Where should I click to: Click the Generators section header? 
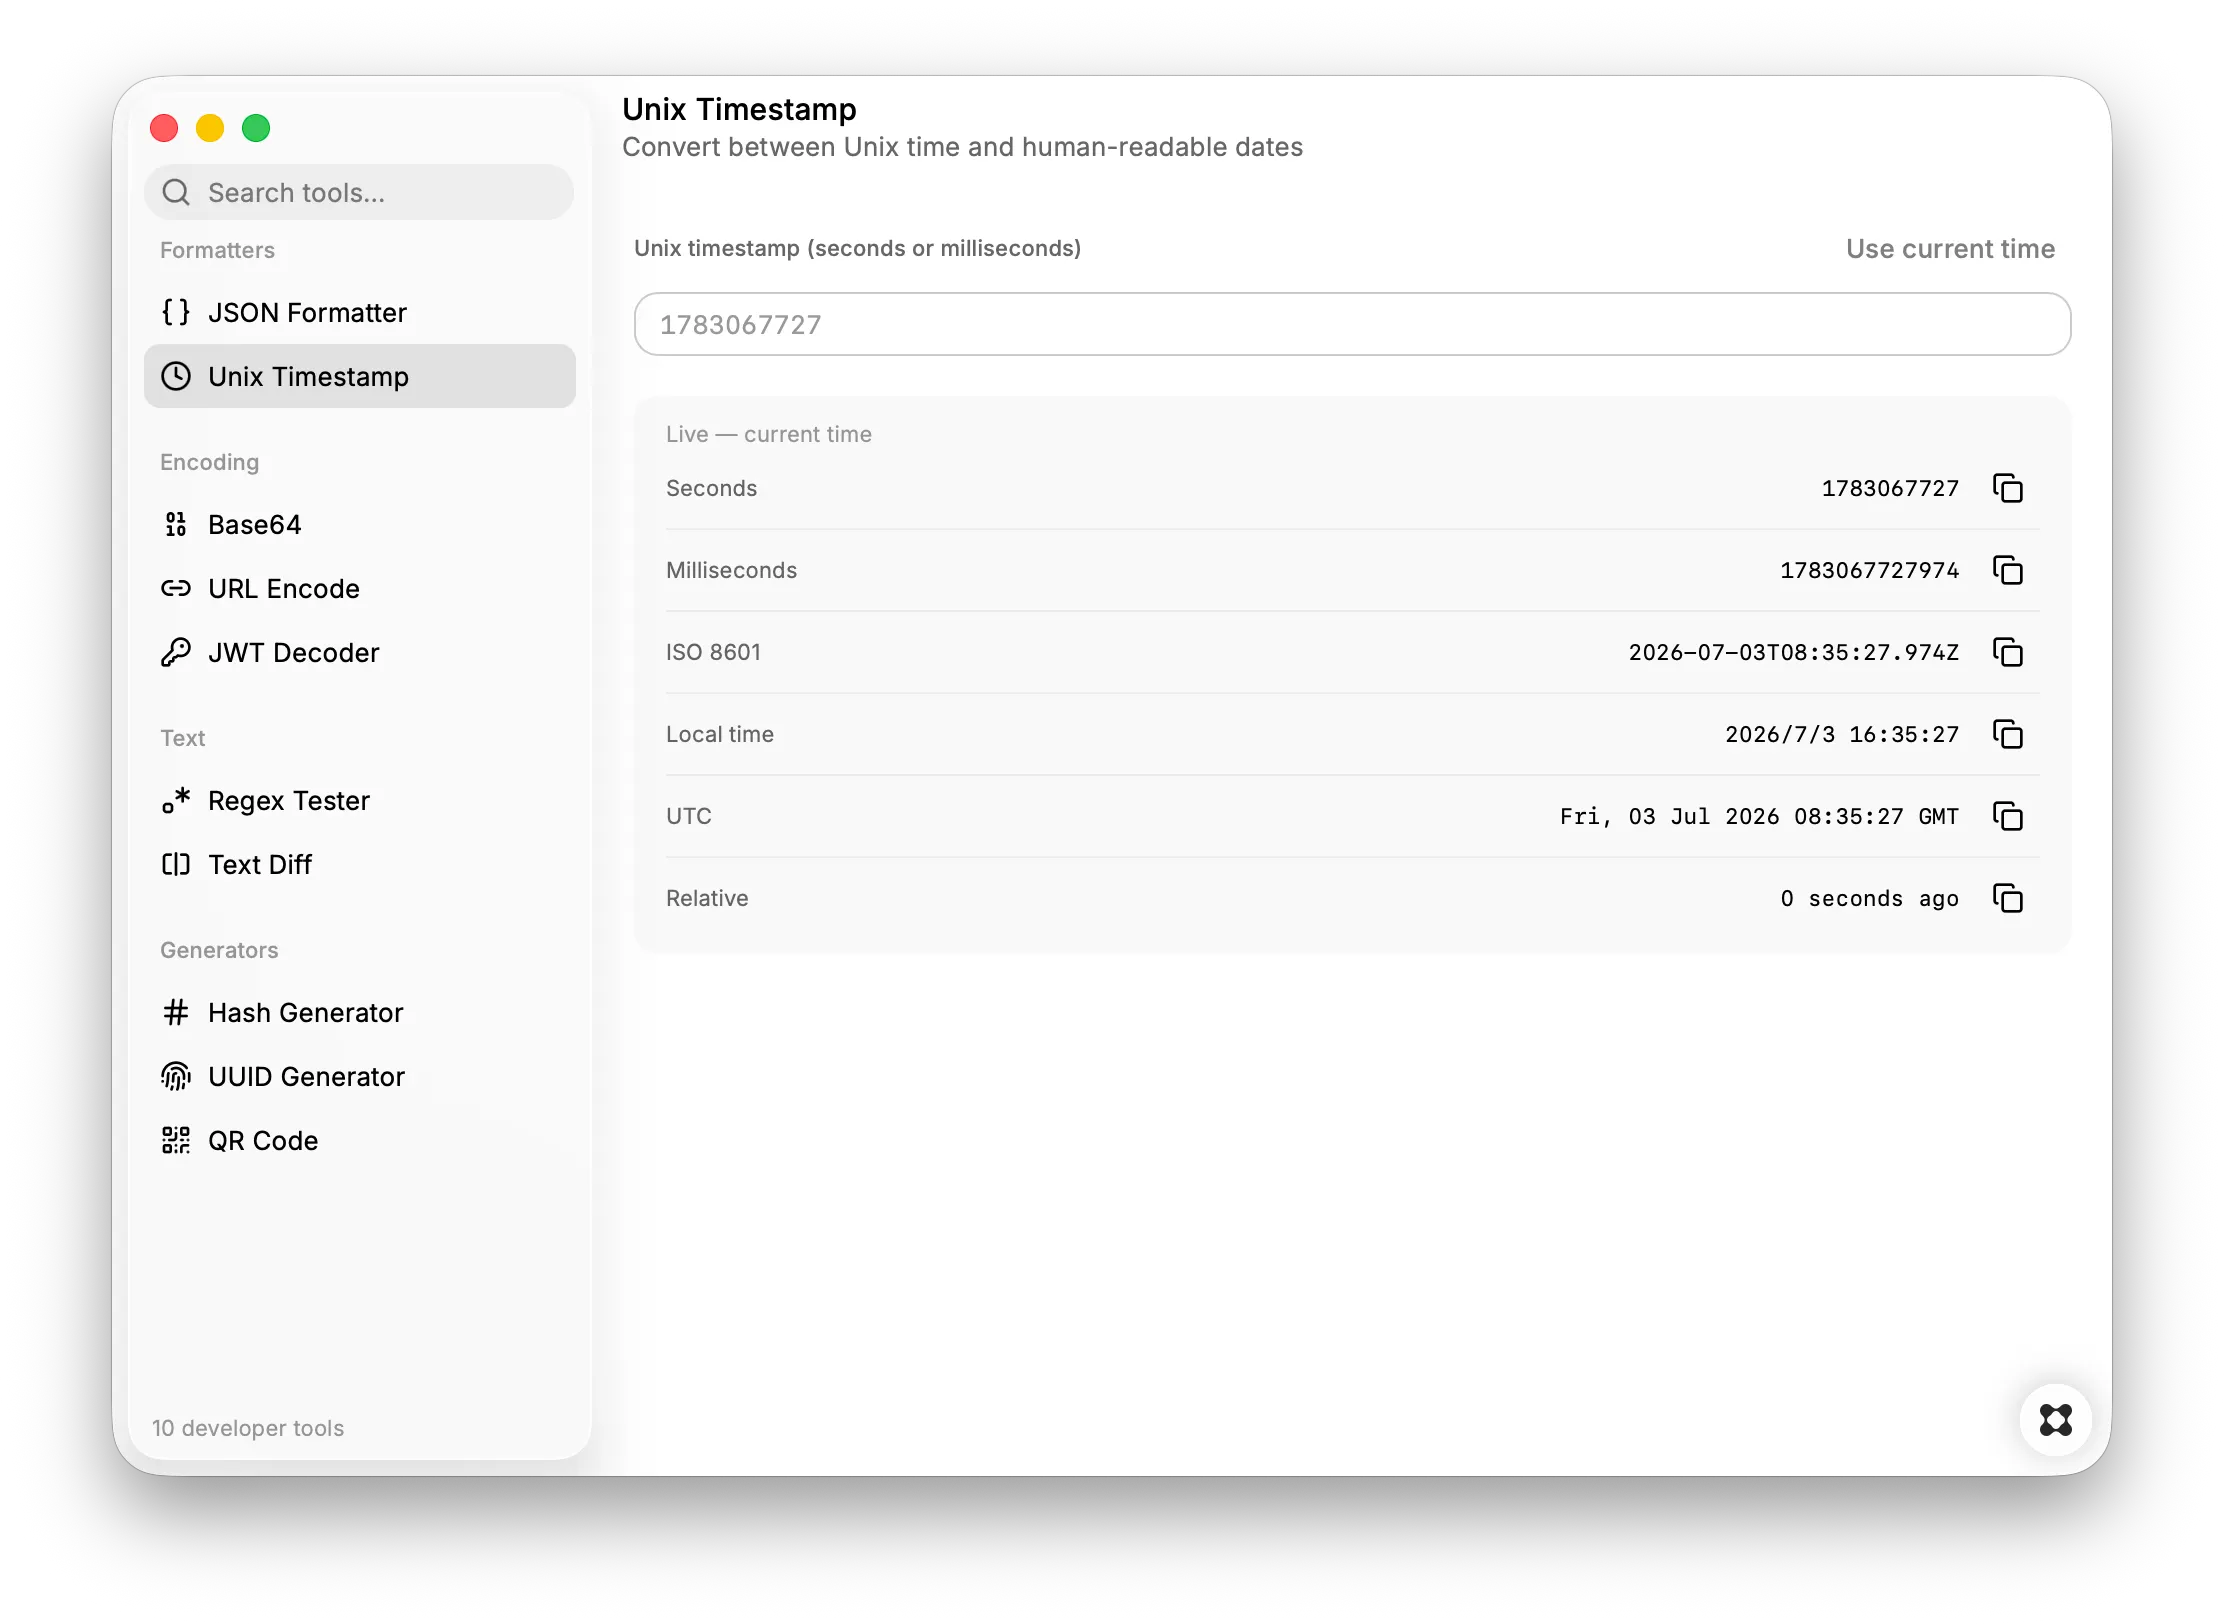[219, 950]
